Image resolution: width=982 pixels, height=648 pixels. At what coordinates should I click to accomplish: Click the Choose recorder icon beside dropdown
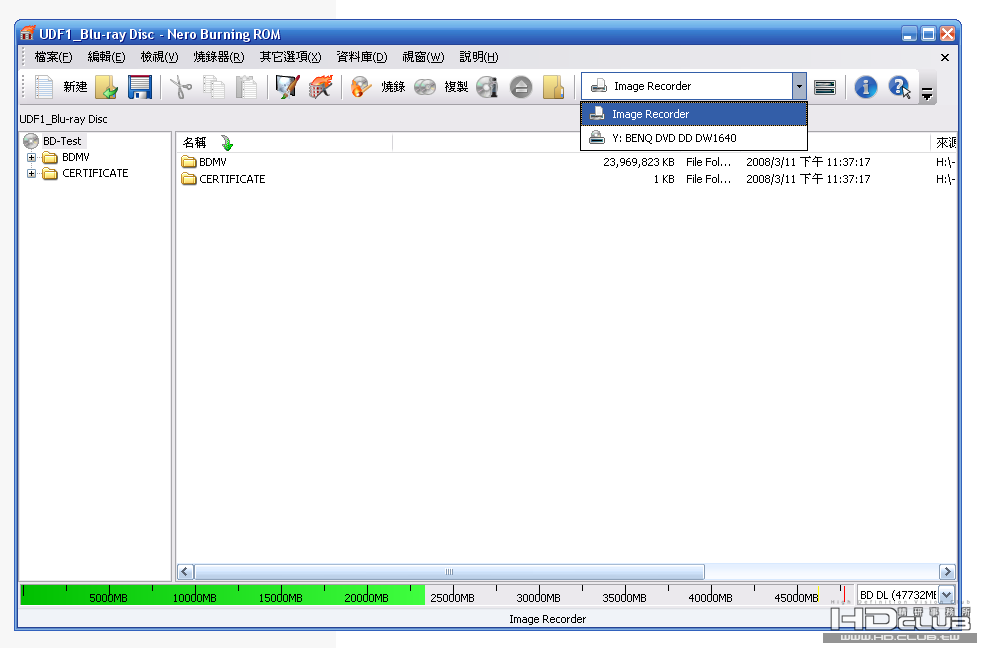click(x=825, y=87)
